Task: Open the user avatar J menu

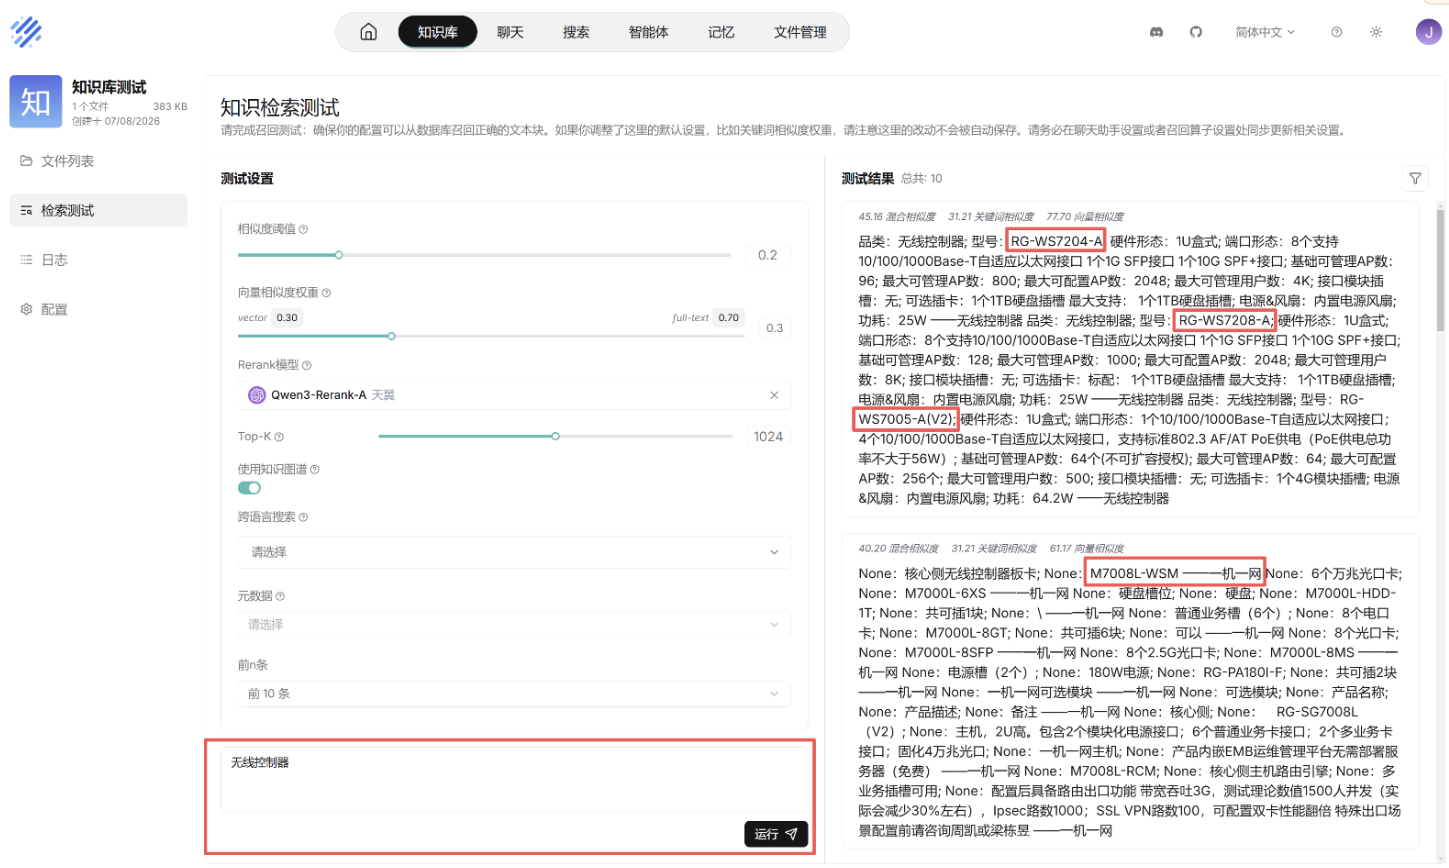Action: [x=1428, y=32]
